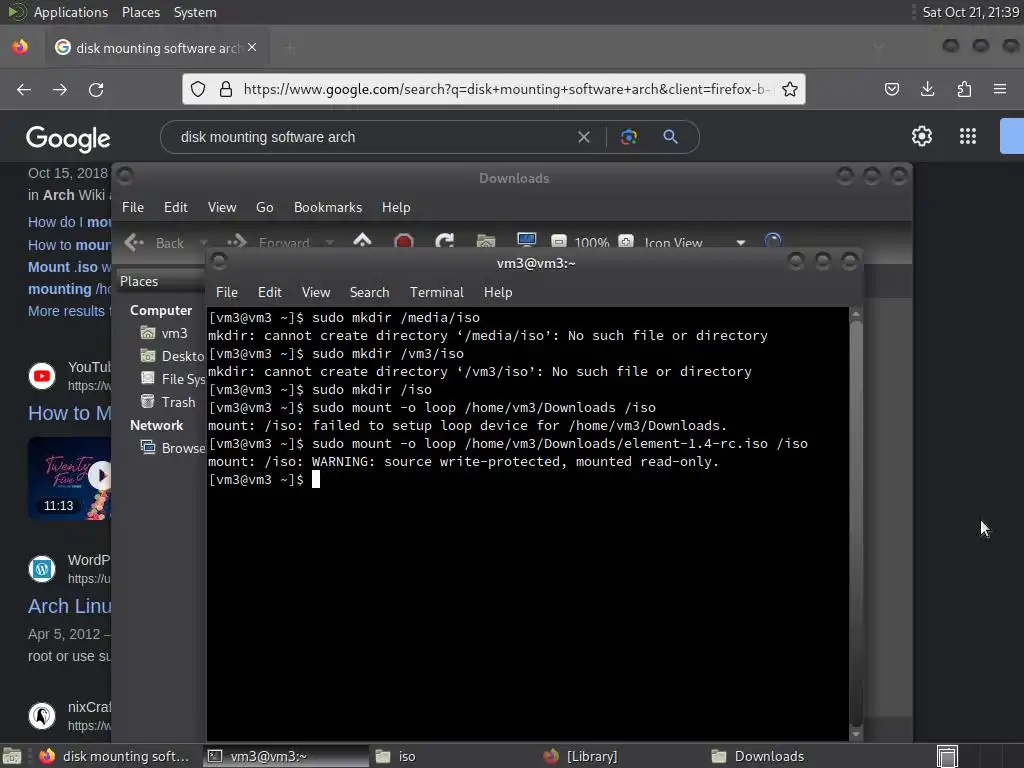Open home folder from file manager toolbar
1024x768 pixels.
tap(486, 242)
